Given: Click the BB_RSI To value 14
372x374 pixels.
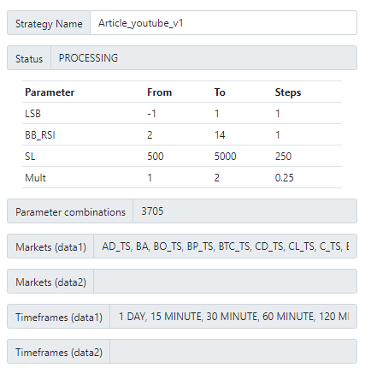Looking at the screenshot, I should pyautogui.click(x=220, y=135).
